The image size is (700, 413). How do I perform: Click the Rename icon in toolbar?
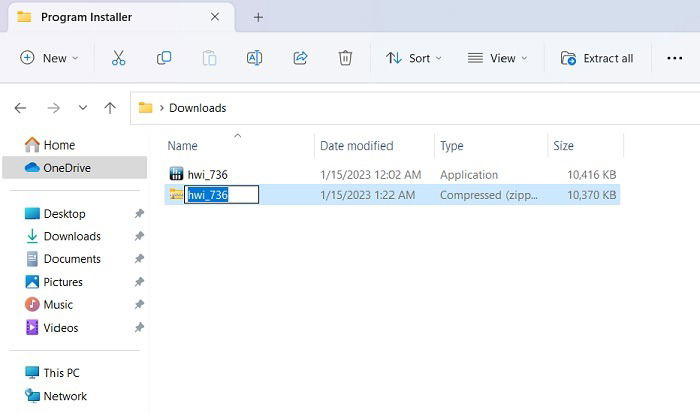254,58
